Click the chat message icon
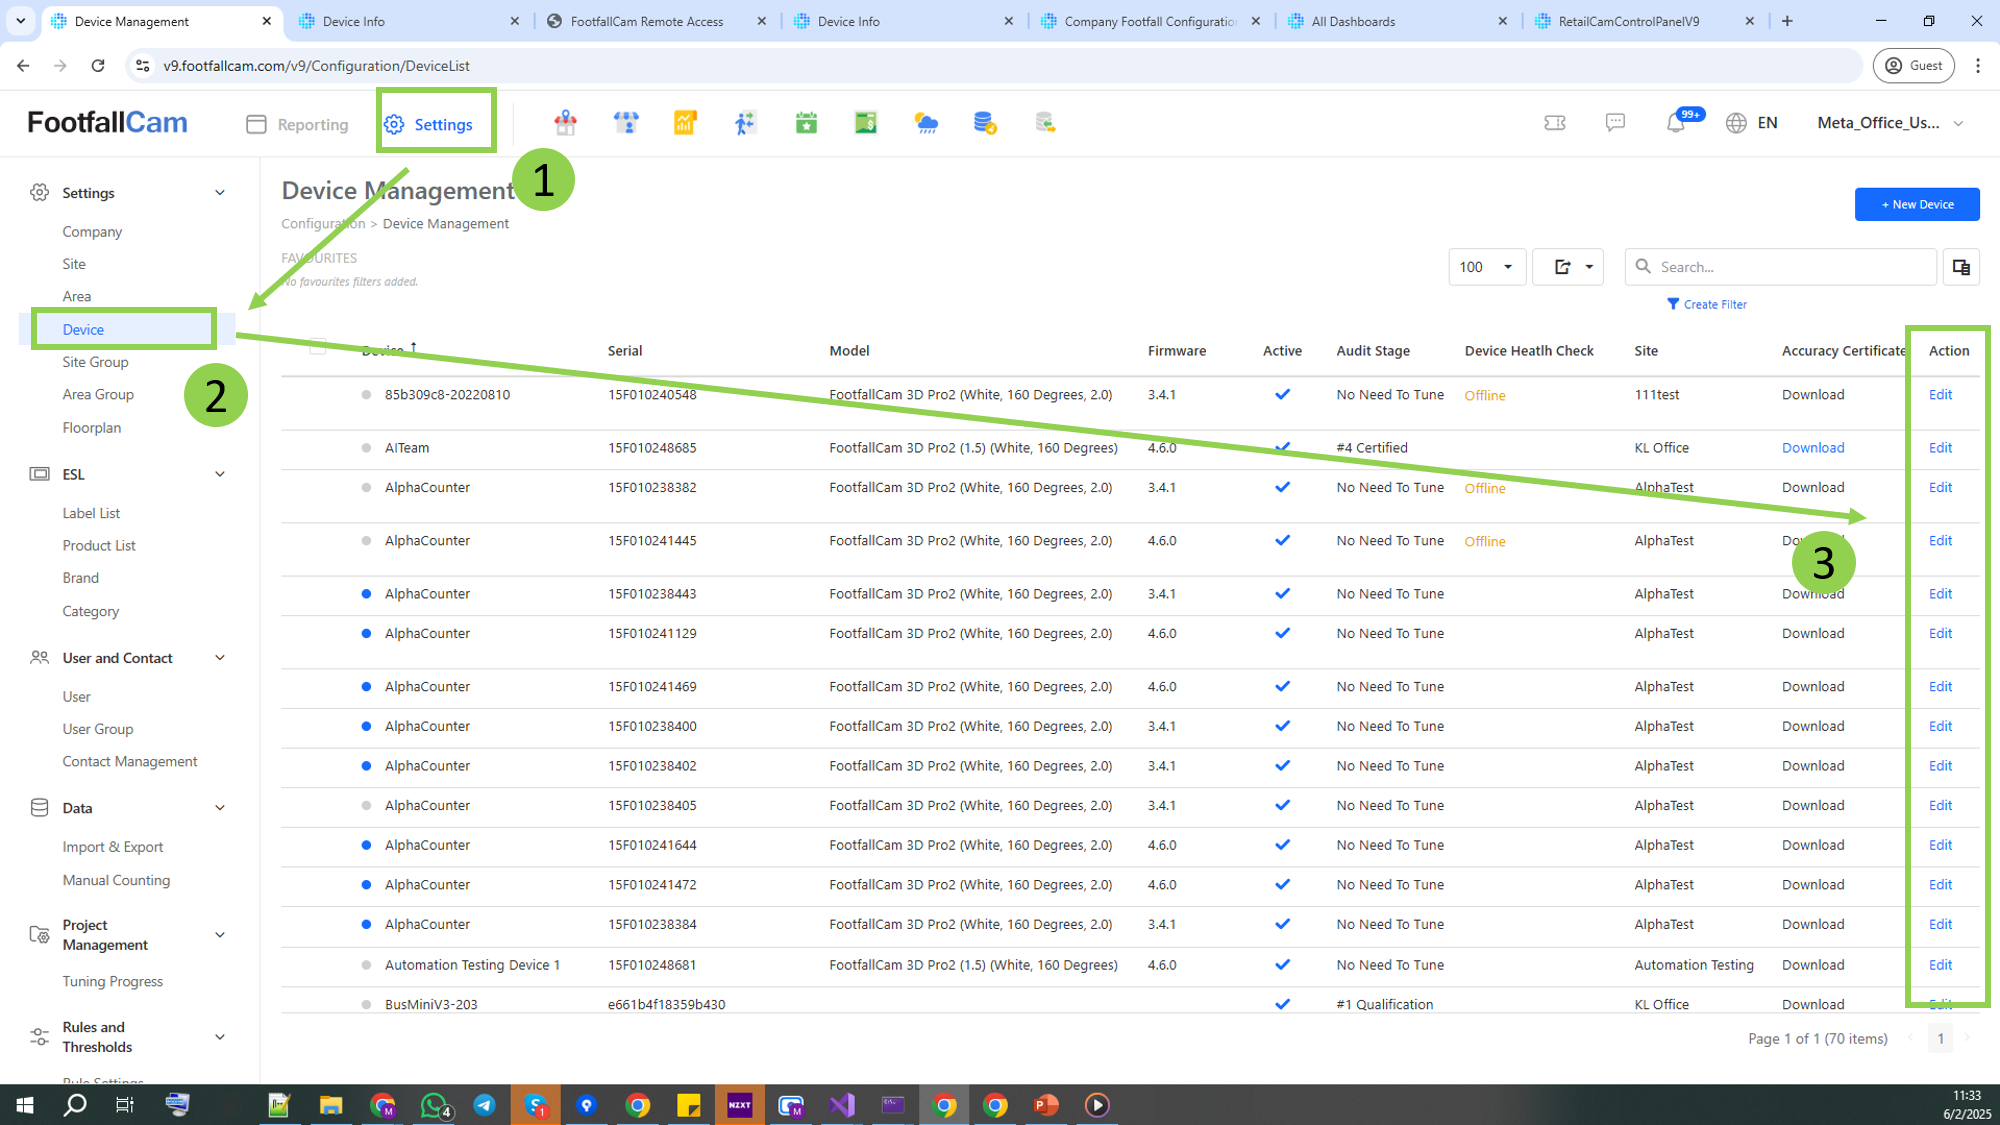This screenshot has width=2000, height=1125. point(1615,123)
